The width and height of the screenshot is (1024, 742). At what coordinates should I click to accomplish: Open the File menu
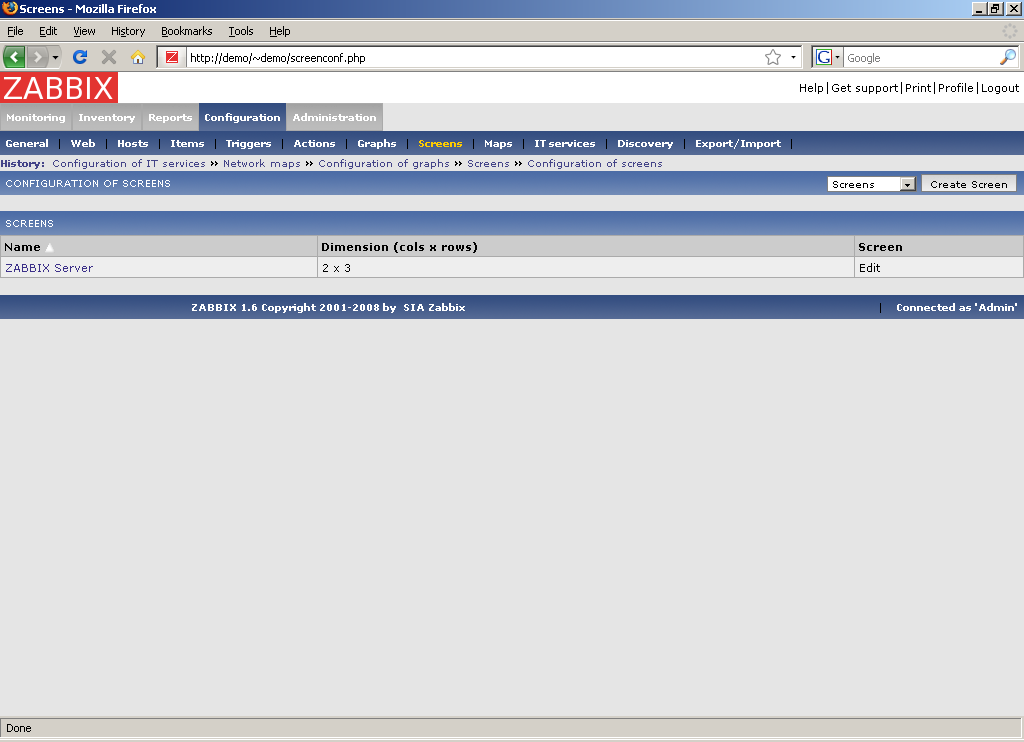[x=15, y=31]
